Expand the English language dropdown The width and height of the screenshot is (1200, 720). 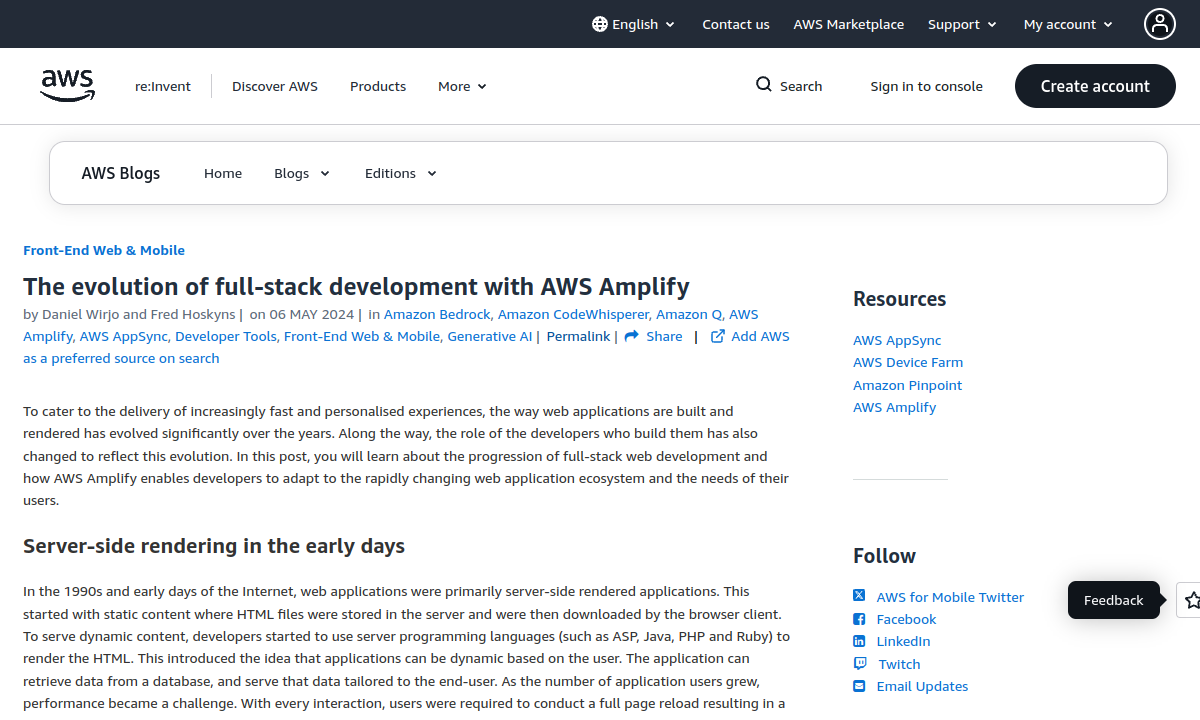click(x=635, y=24)
